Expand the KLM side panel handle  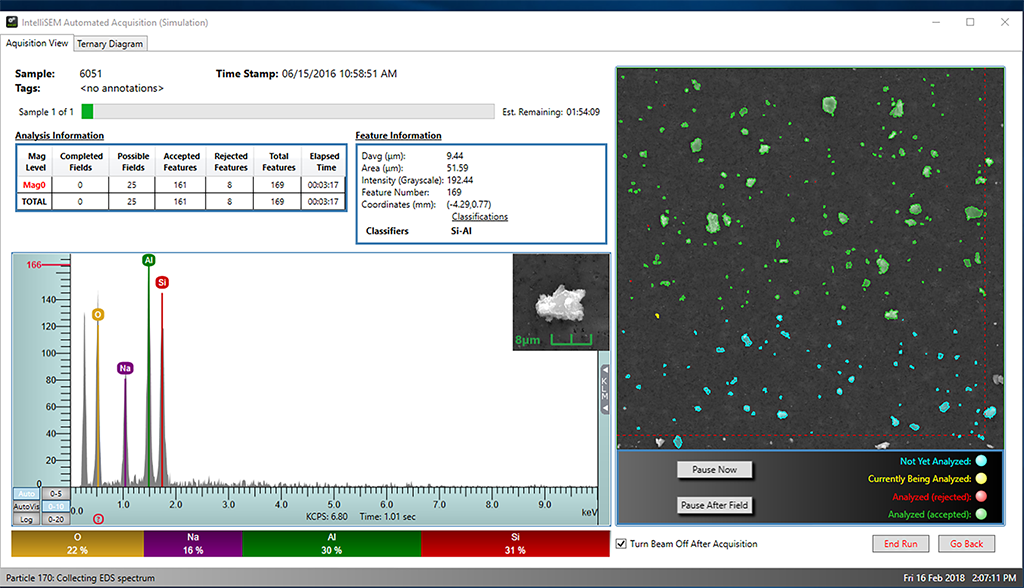(x=604, y=388)
